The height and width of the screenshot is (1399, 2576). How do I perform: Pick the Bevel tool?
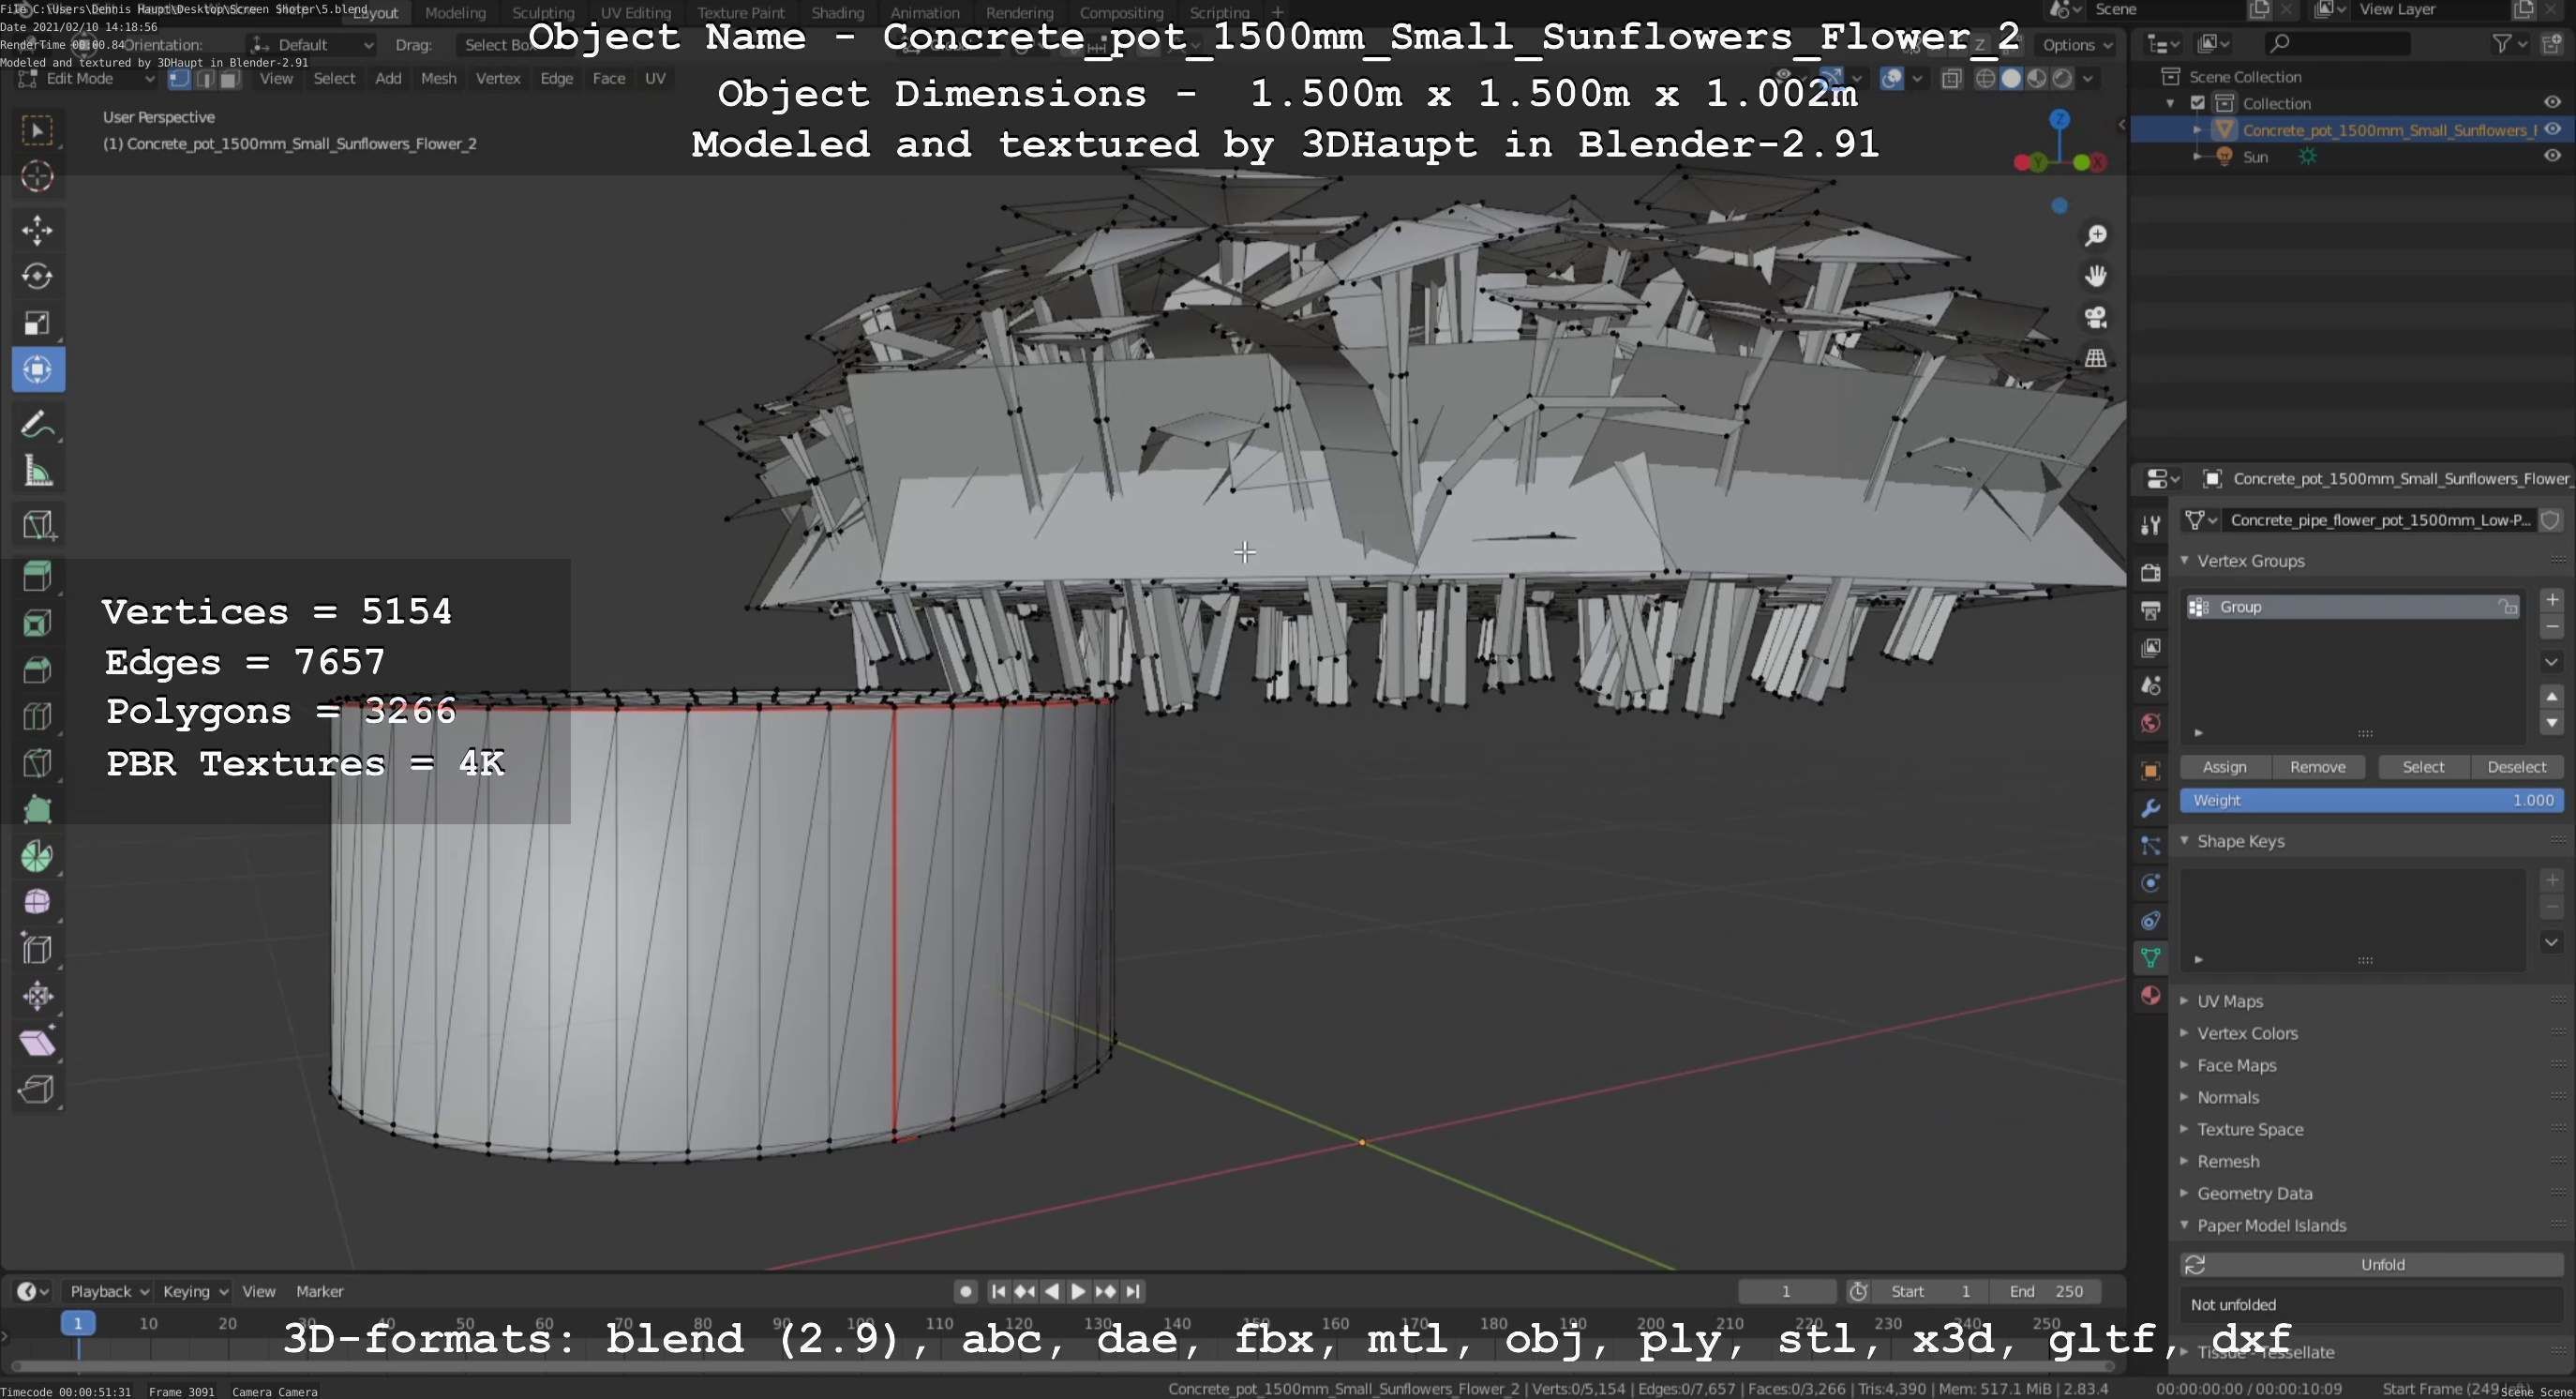[37, 669]
